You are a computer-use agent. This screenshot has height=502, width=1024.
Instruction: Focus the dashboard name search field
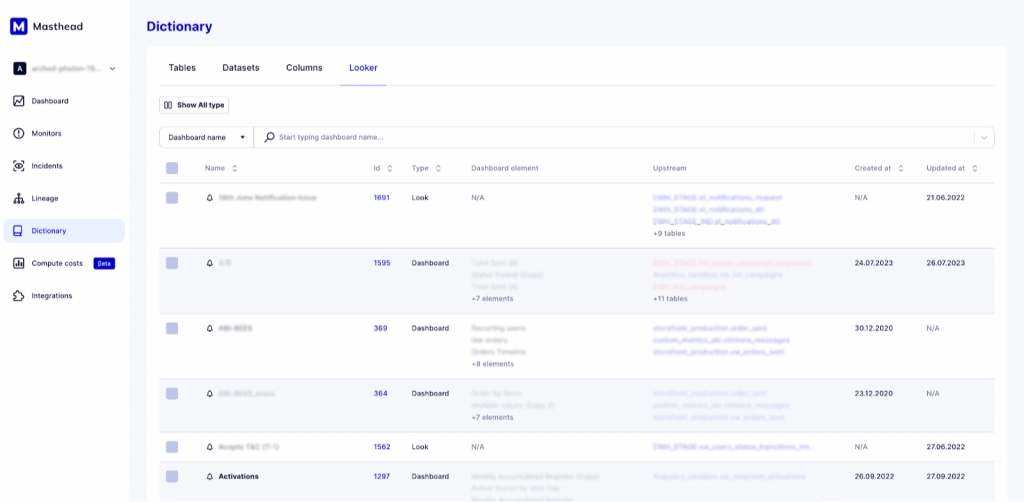pyautogui.click(x=620, y=137)
